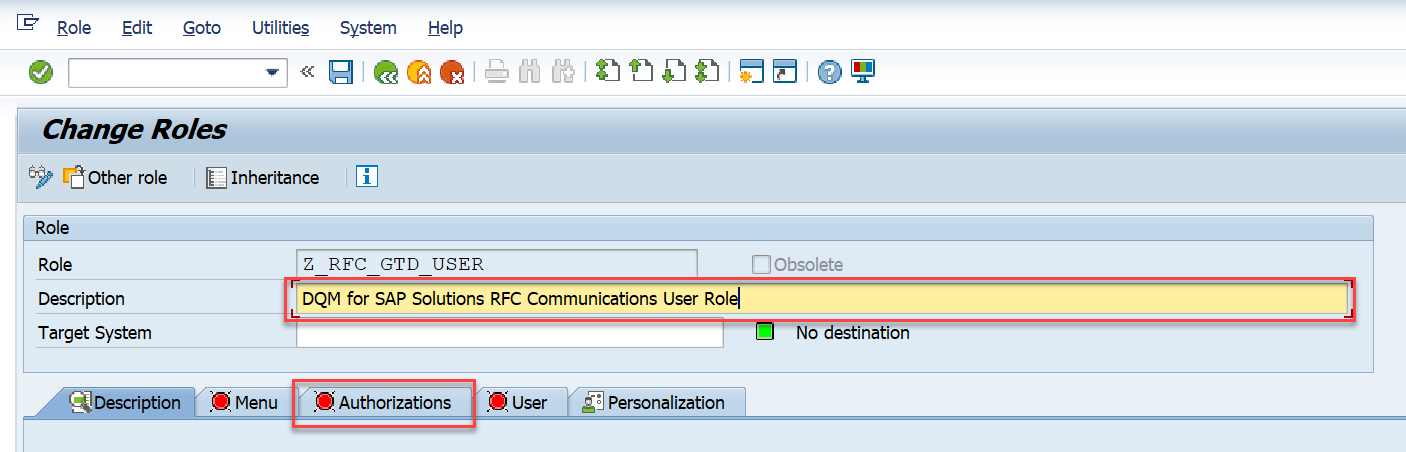
Task: Open the Utilities menu
Action: [x=280, y=28]
